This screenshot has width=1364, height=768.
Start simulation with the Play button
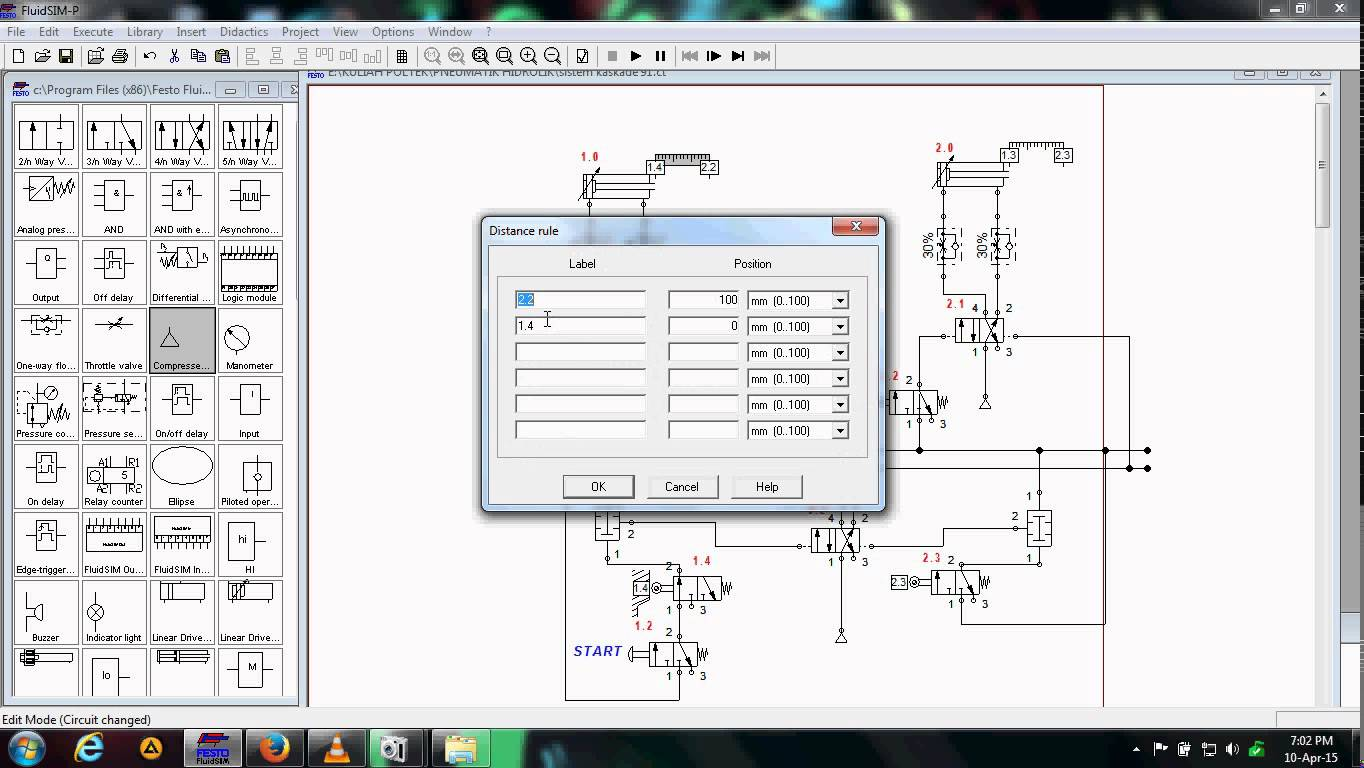pyautogui.click(x=636, y=56)
